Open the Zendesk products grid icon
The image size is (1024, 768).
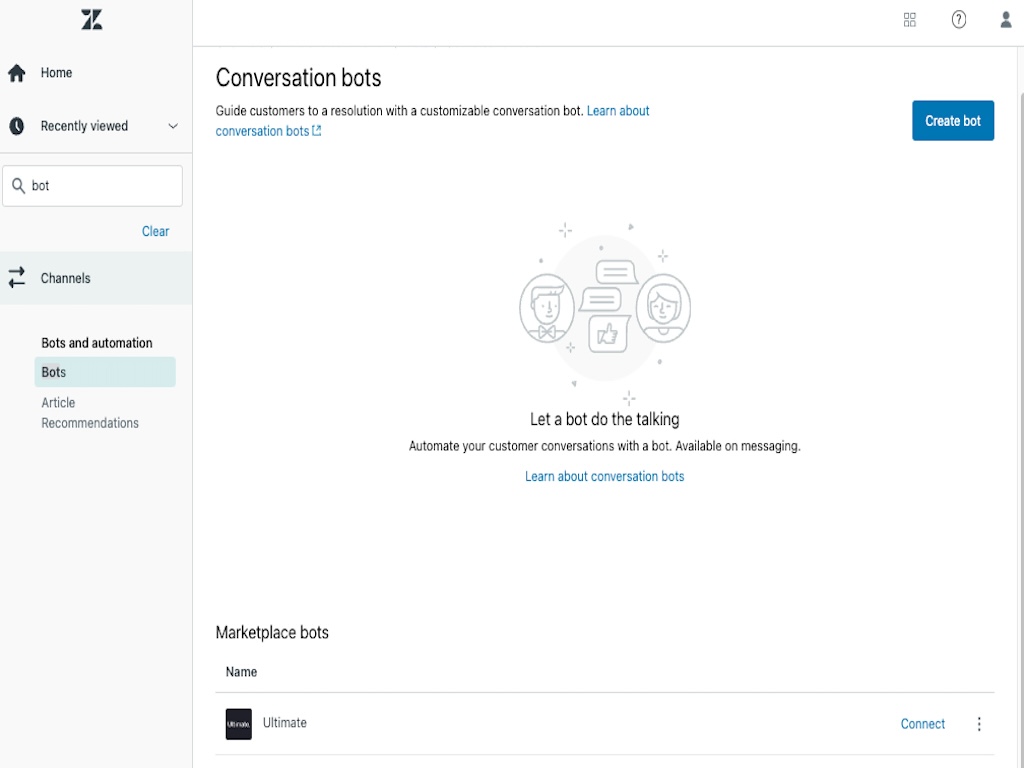(909, 20)
